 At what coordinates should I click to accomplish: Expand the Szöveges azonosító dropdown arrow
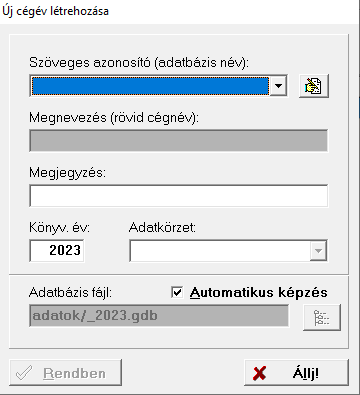coord(278,86)
